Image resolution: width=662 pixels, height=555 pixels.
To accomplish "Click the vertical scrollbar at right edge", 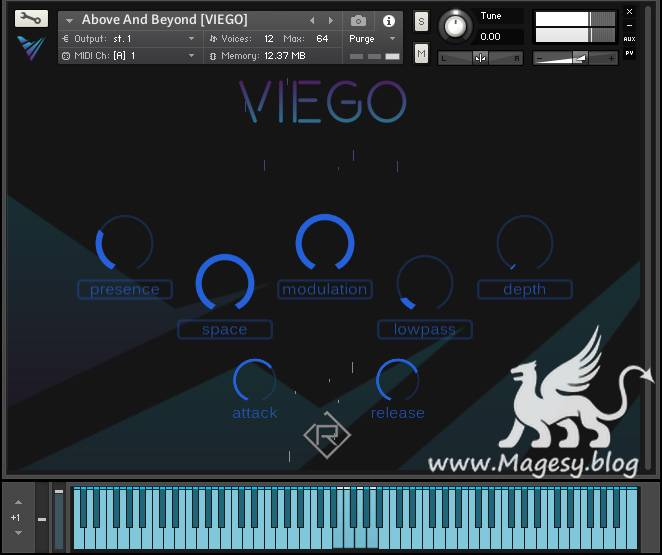I will point(648,236).
